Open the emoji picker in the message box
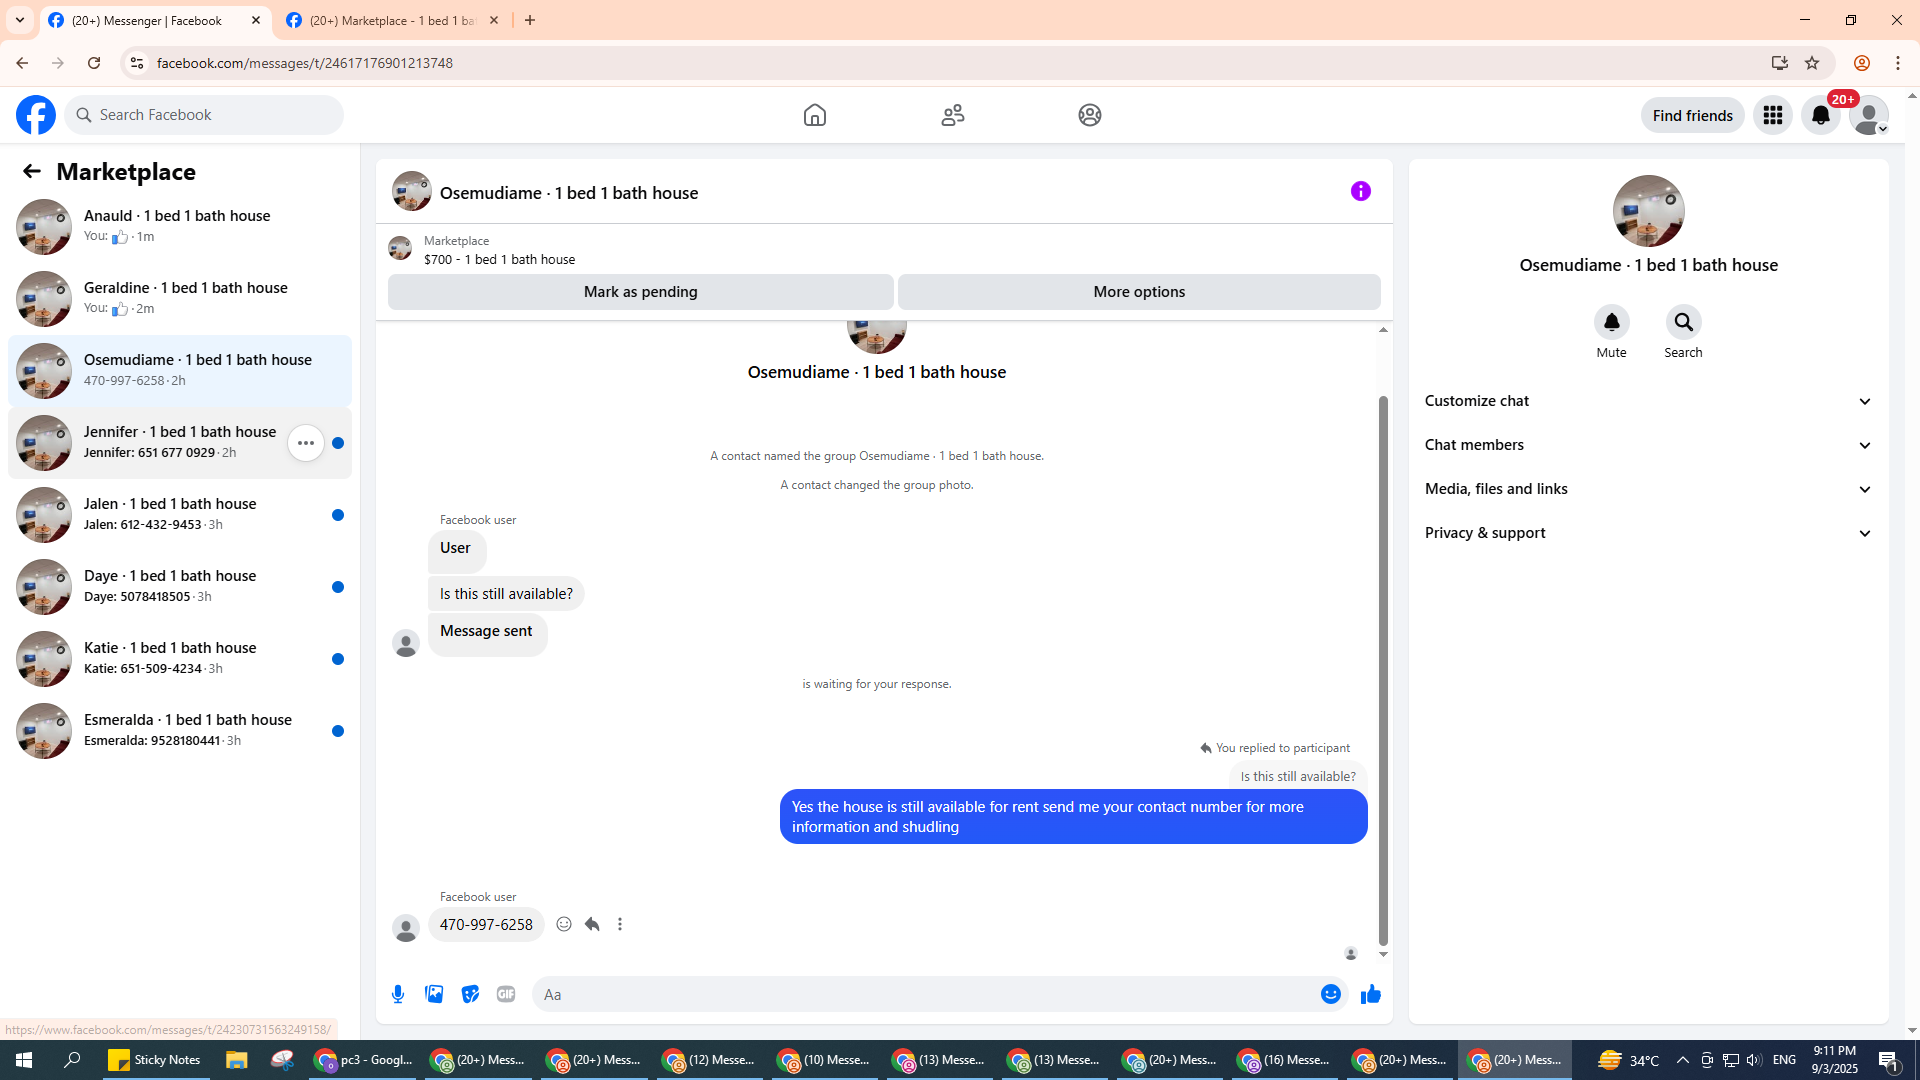1920x1080 pixels. point(1331,994)
